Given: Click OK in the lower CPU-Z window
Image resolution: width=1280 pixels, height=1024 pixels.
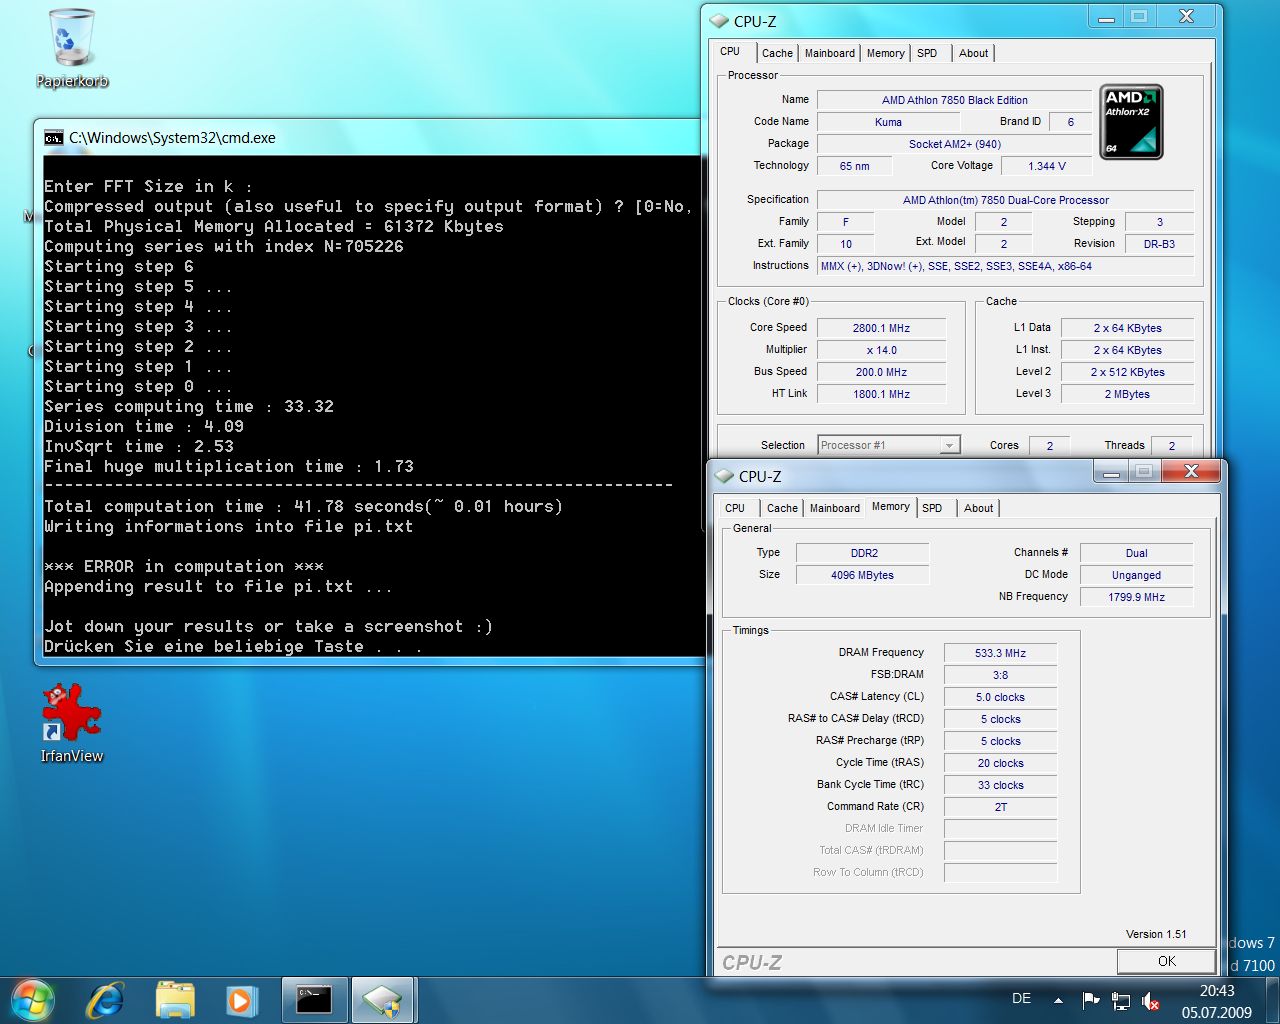Looking at the screenshot, I should click(x=1166, y=961).
